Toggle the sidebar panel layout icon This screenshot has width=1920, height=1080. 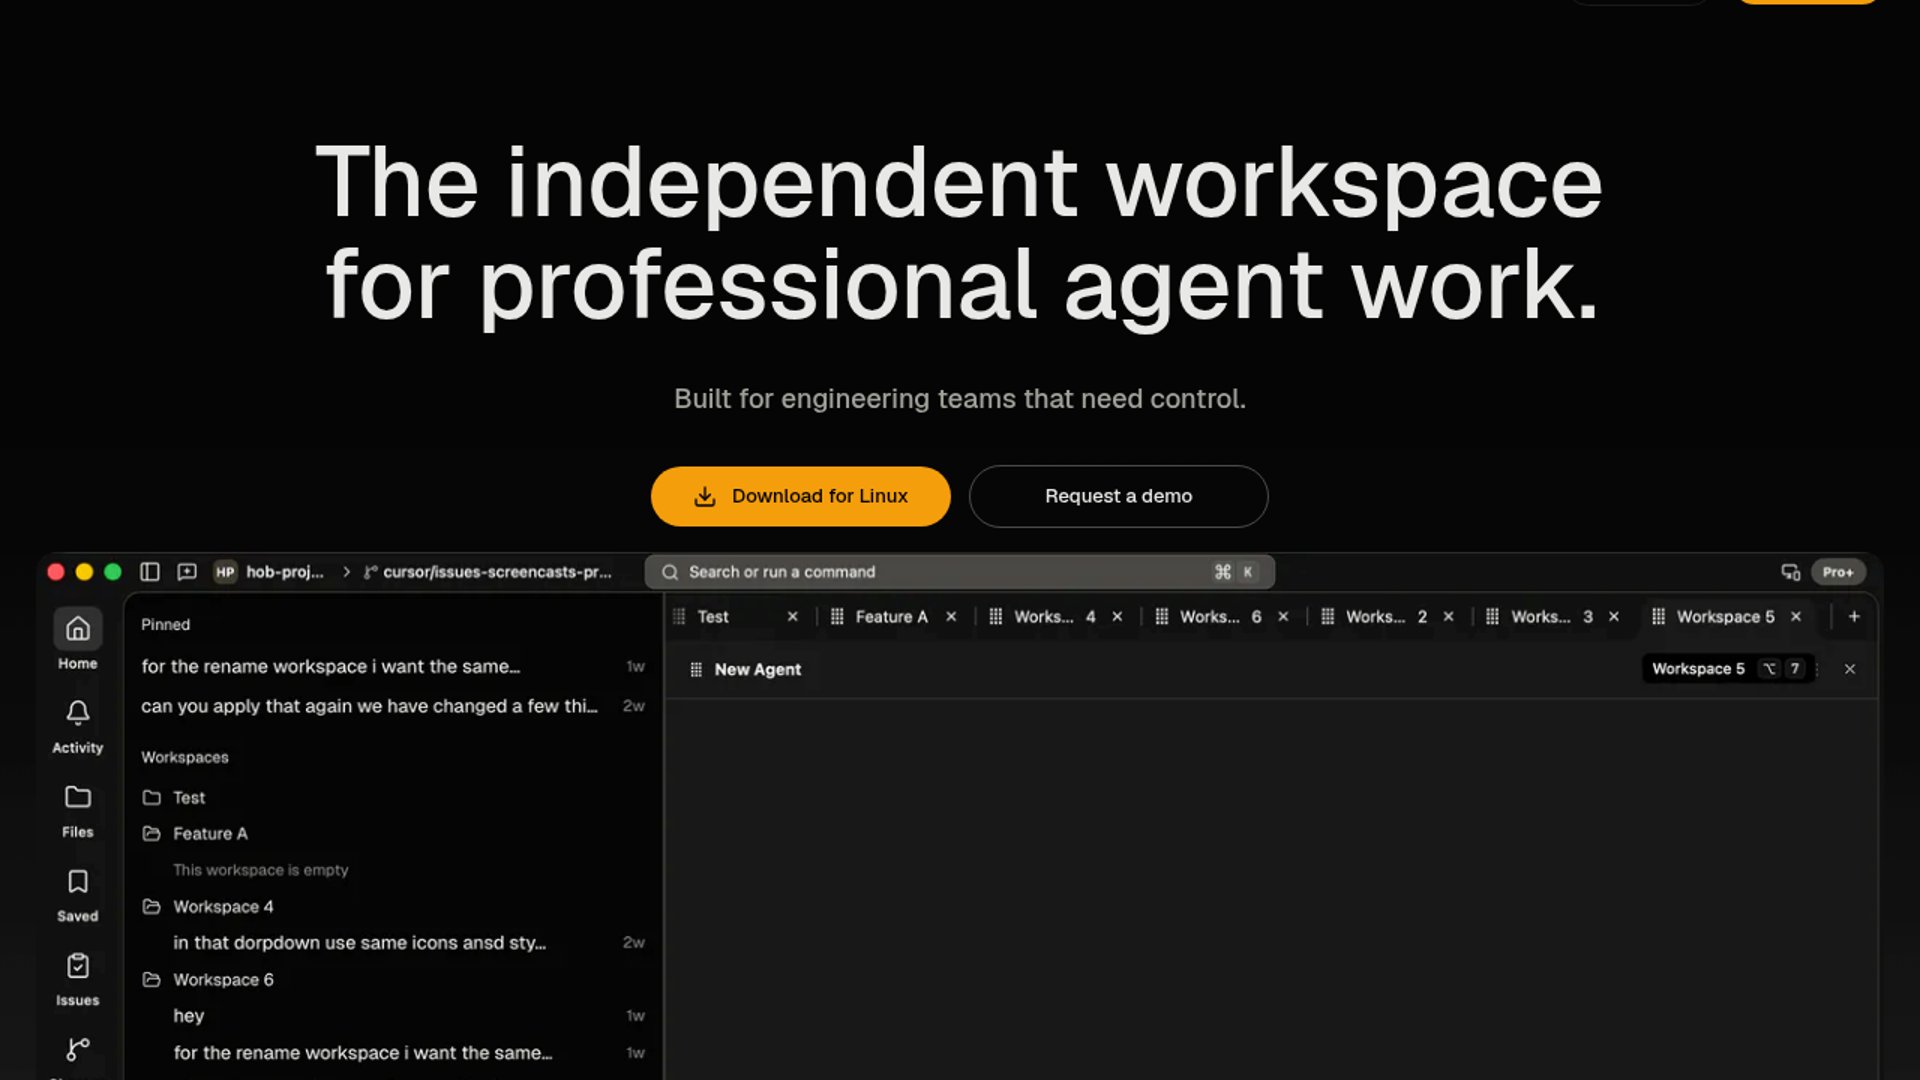[150, 572]
